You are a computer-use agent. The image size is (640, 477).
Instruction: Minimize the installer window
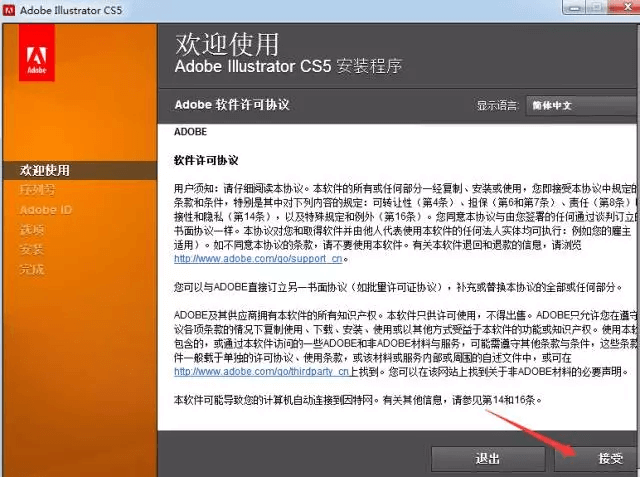pos(575,7)
